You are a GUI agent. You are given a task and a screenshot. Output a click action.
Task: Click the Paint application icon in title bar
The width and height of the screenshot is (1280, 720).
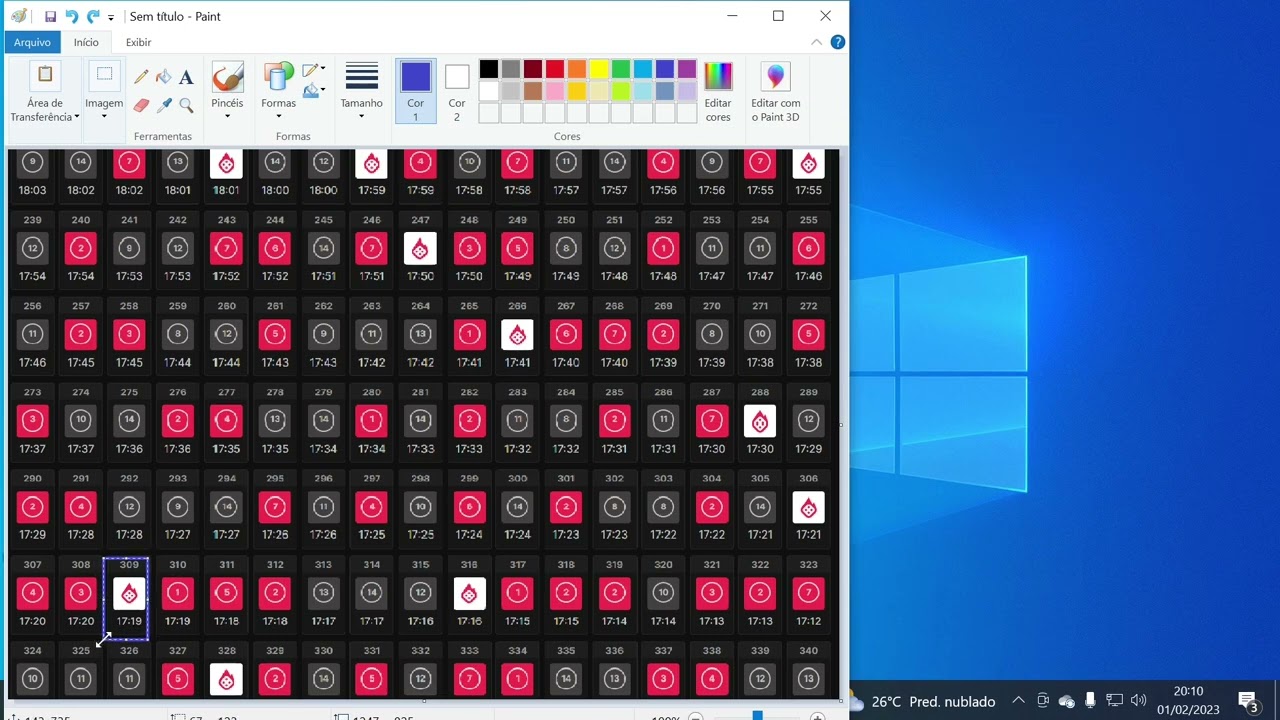click(x=18, y=16)
